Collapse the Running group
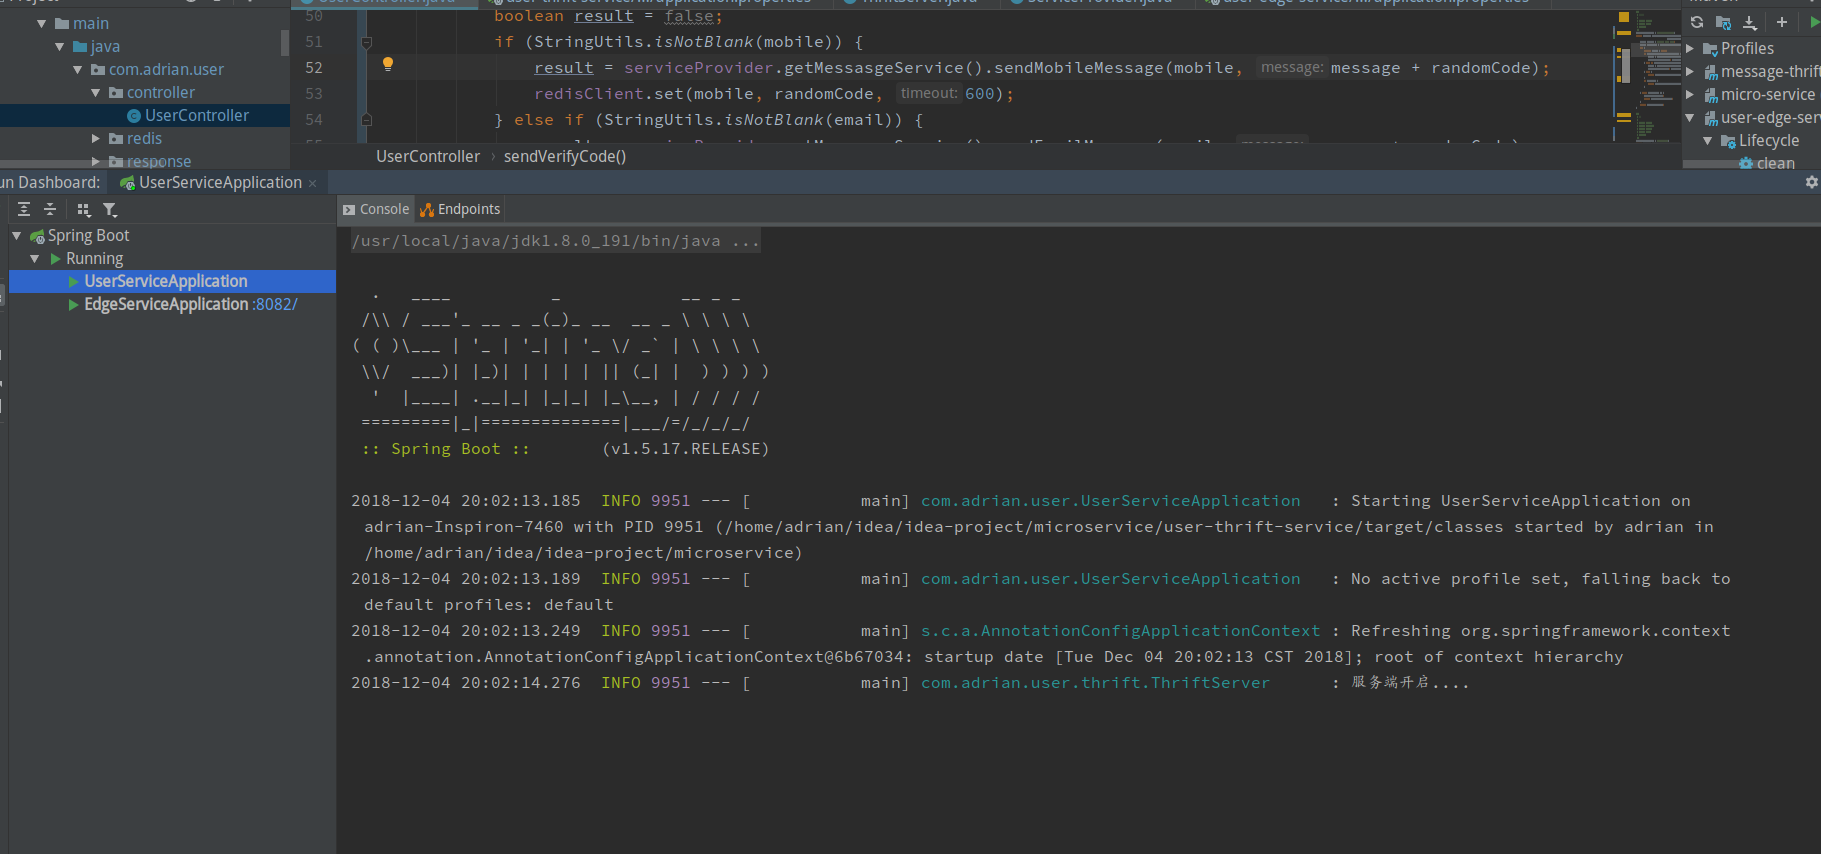This screenshot has height=854, width=1821. coord(35,259)
